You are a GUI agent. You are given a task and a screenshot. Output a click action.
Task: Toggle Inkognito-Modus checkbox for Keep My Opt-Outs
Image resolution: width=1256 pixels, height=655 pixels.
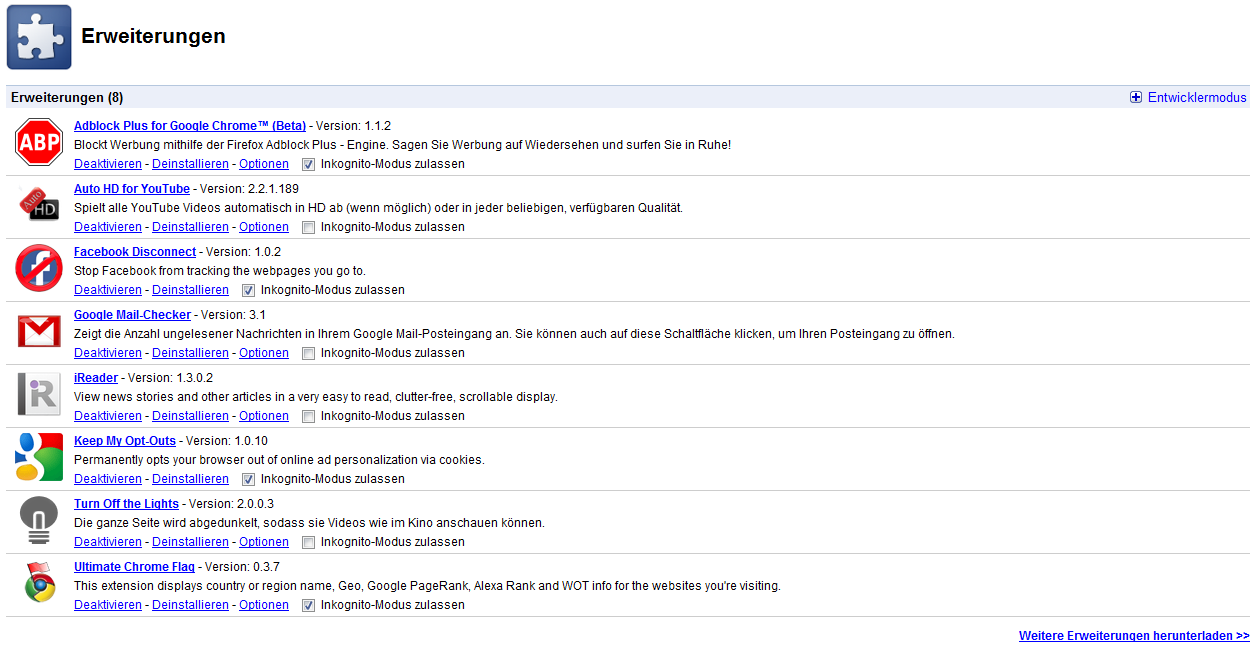click(x=248, y=479)
